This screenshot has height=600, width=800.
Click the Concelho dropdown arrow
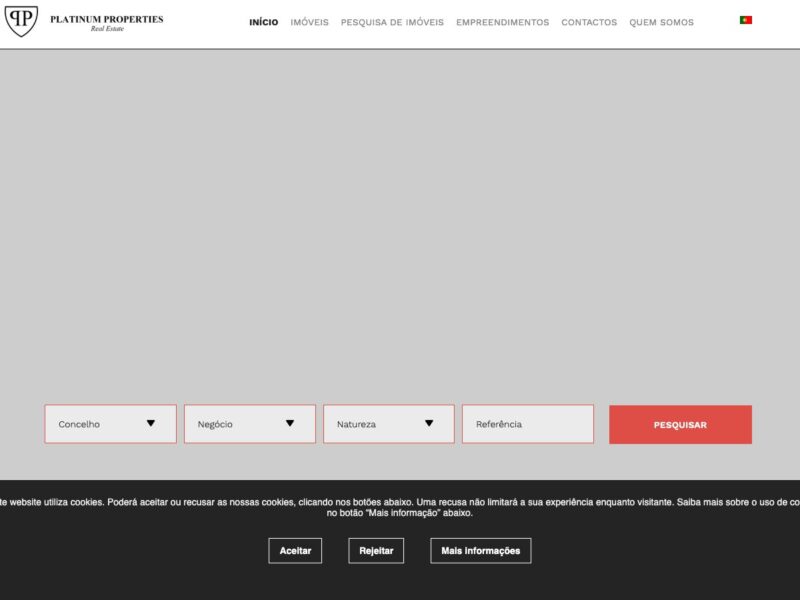tap(151, 423)
